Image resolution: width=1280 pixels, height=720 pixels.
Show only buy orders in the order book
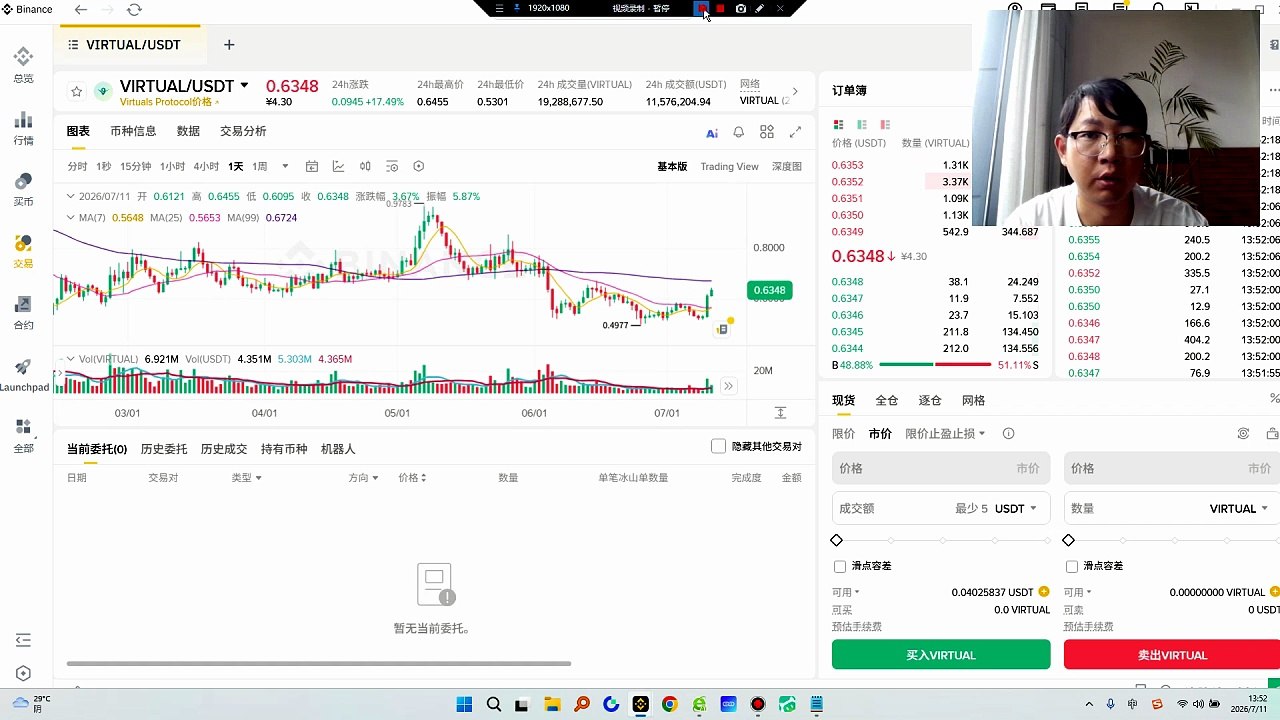[x=862, y=125]
